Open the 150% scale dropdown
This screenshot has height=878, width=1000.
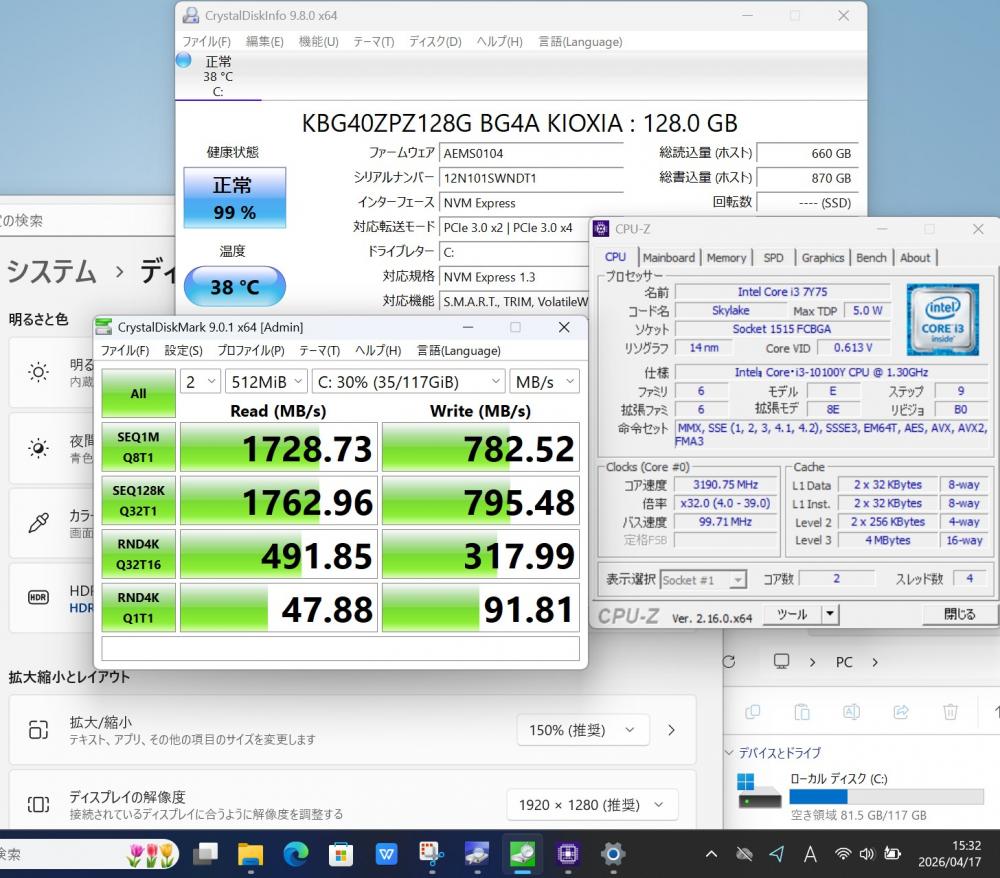[582, 730]
